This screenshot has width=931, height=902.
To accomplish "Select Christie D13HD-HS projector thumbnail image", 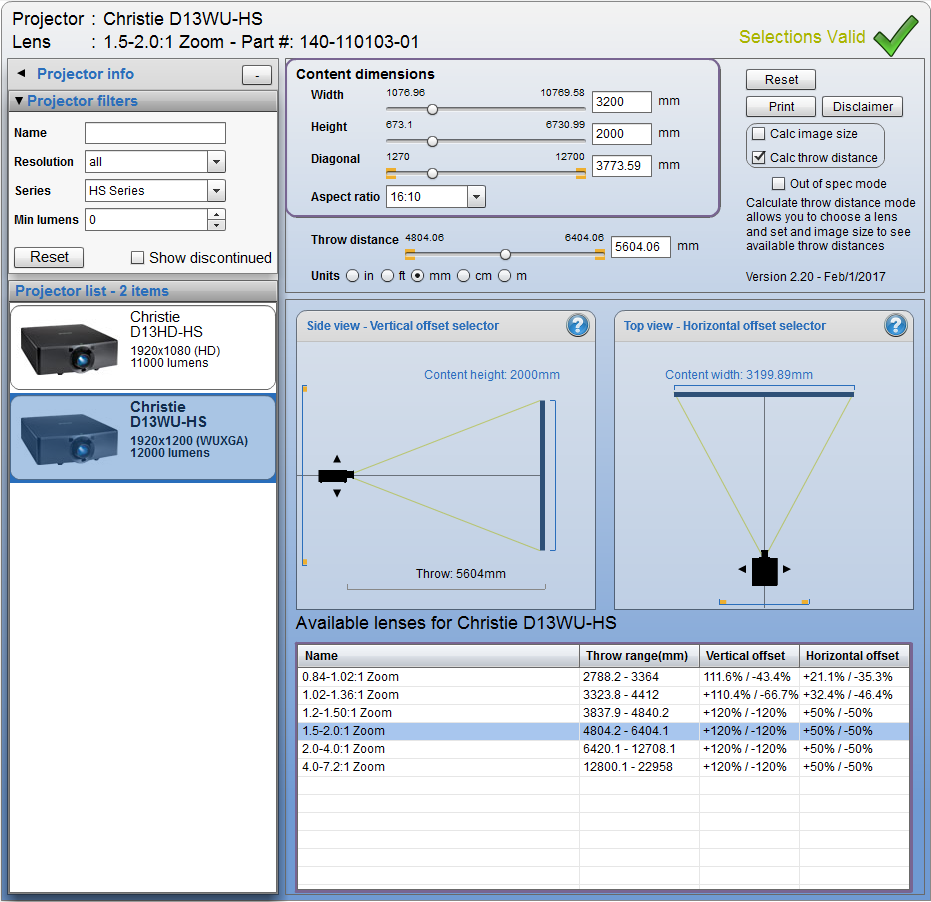I will click(69, 349).
